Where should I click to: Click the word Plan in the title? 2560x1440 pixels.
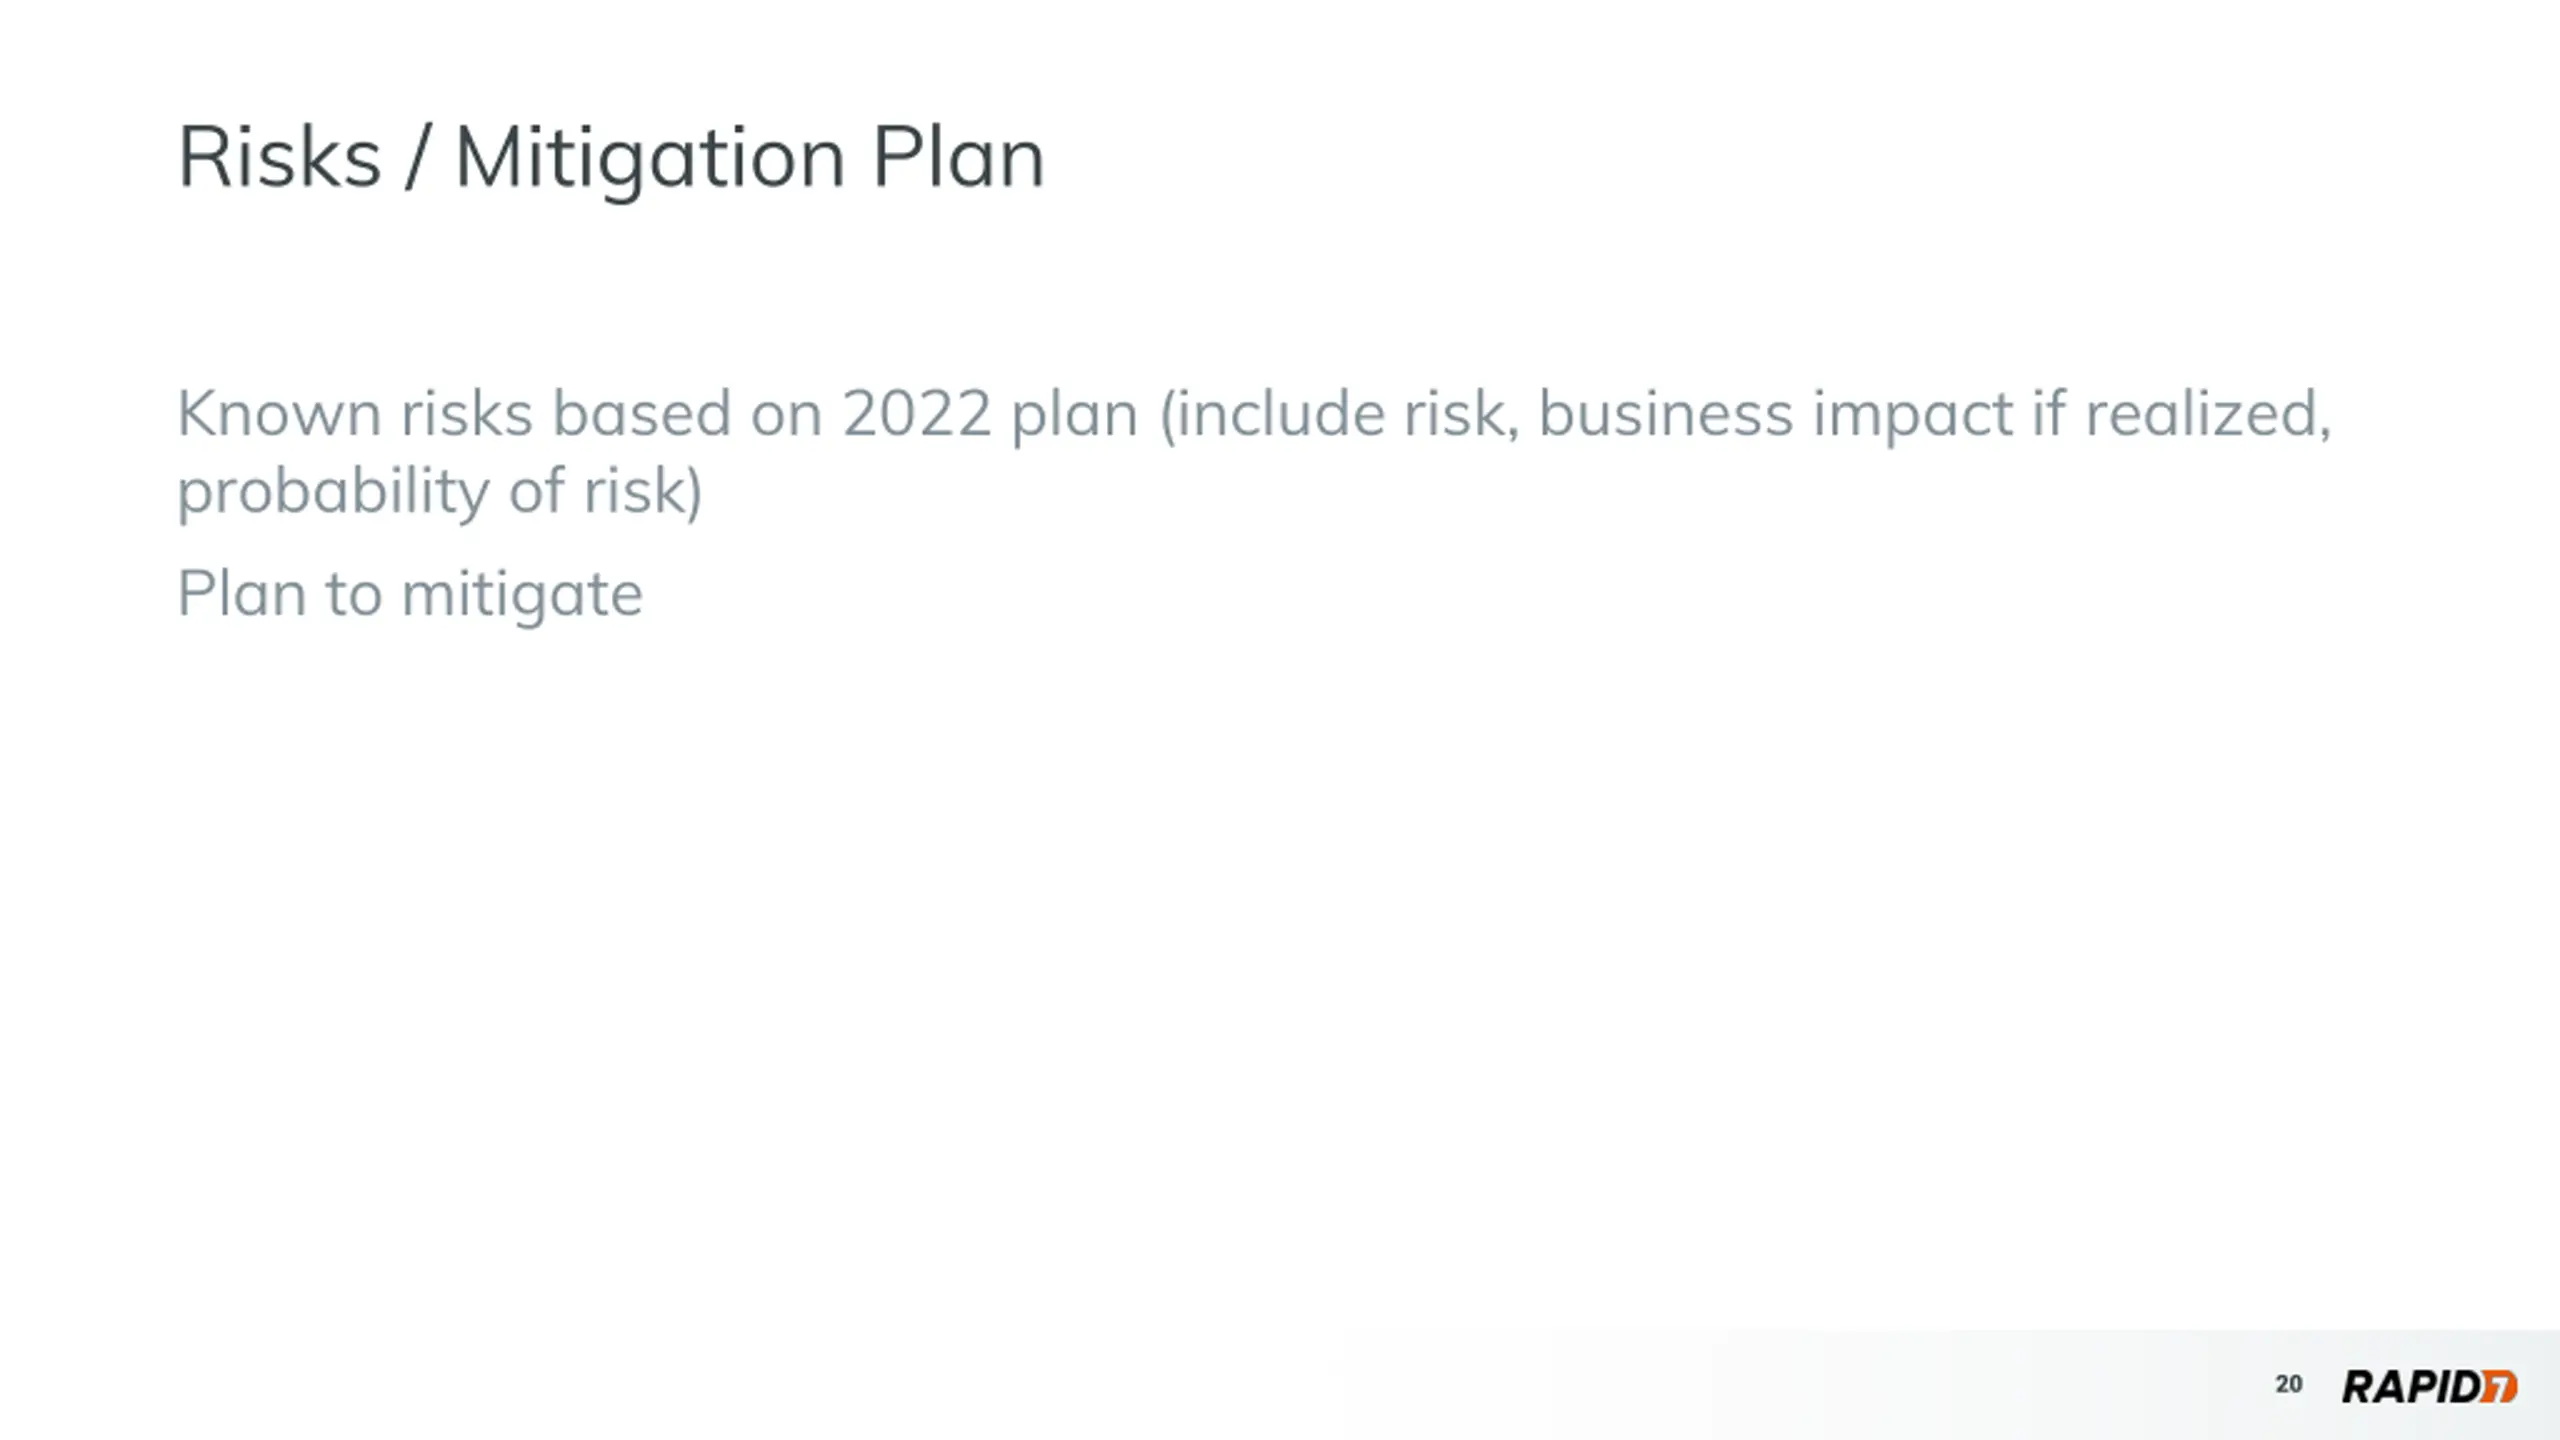958,156
